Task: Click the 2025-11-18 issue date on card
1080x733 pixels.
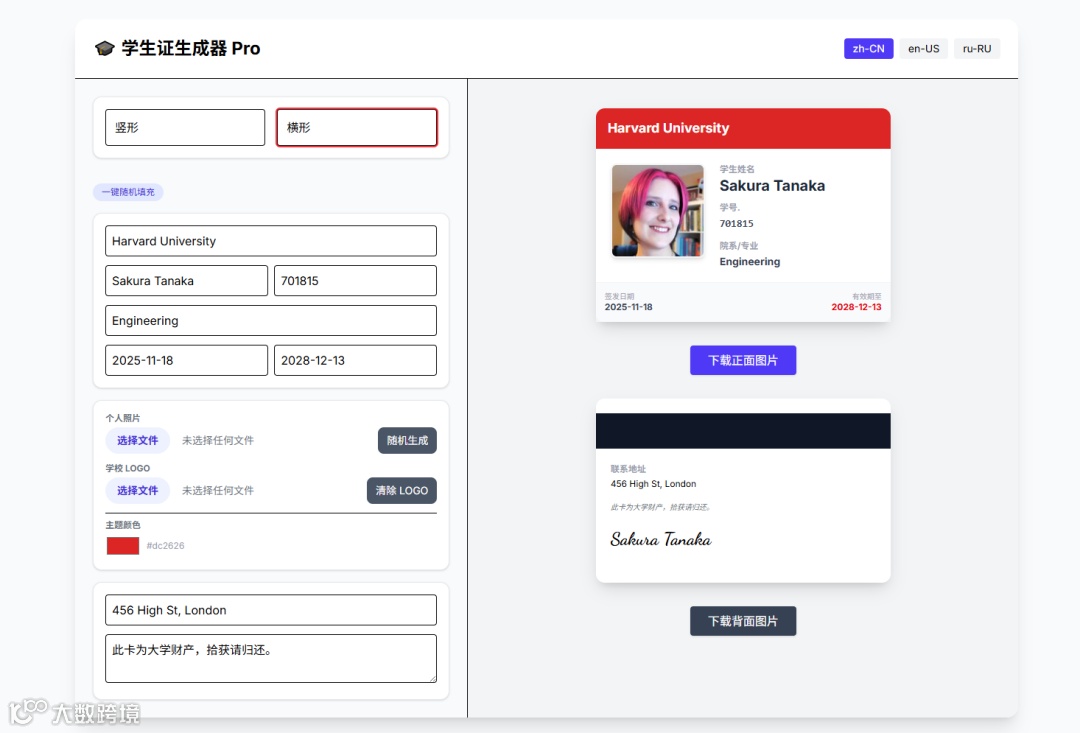Action: coord(628,307)
